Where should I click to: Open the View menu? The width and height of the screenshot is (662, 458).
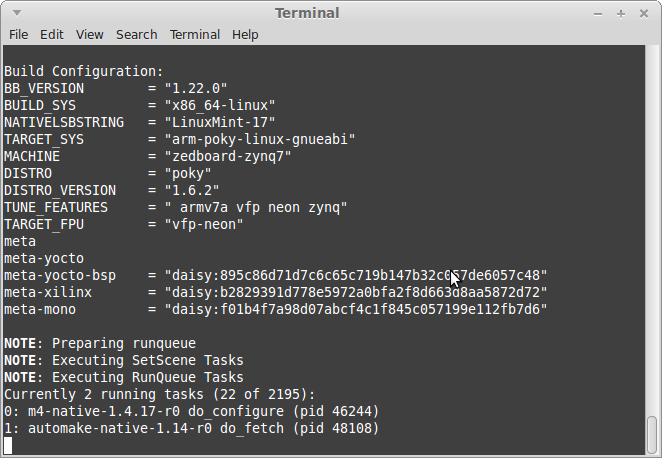(90, 35)
